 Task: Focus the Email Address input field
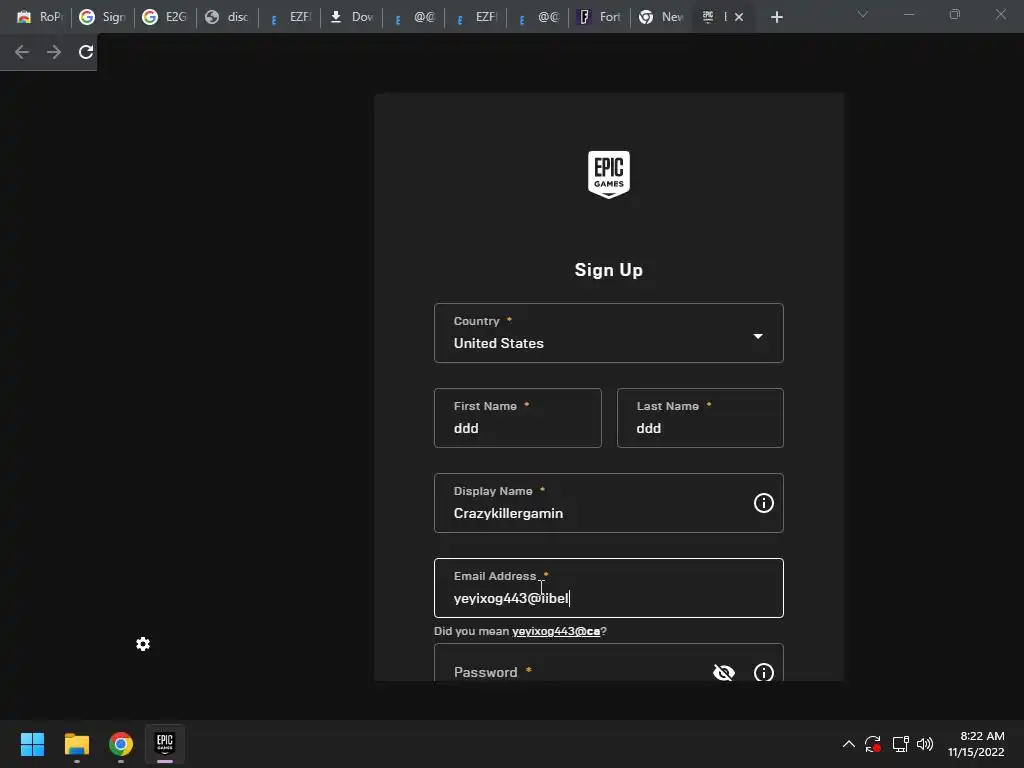point(608,588)
